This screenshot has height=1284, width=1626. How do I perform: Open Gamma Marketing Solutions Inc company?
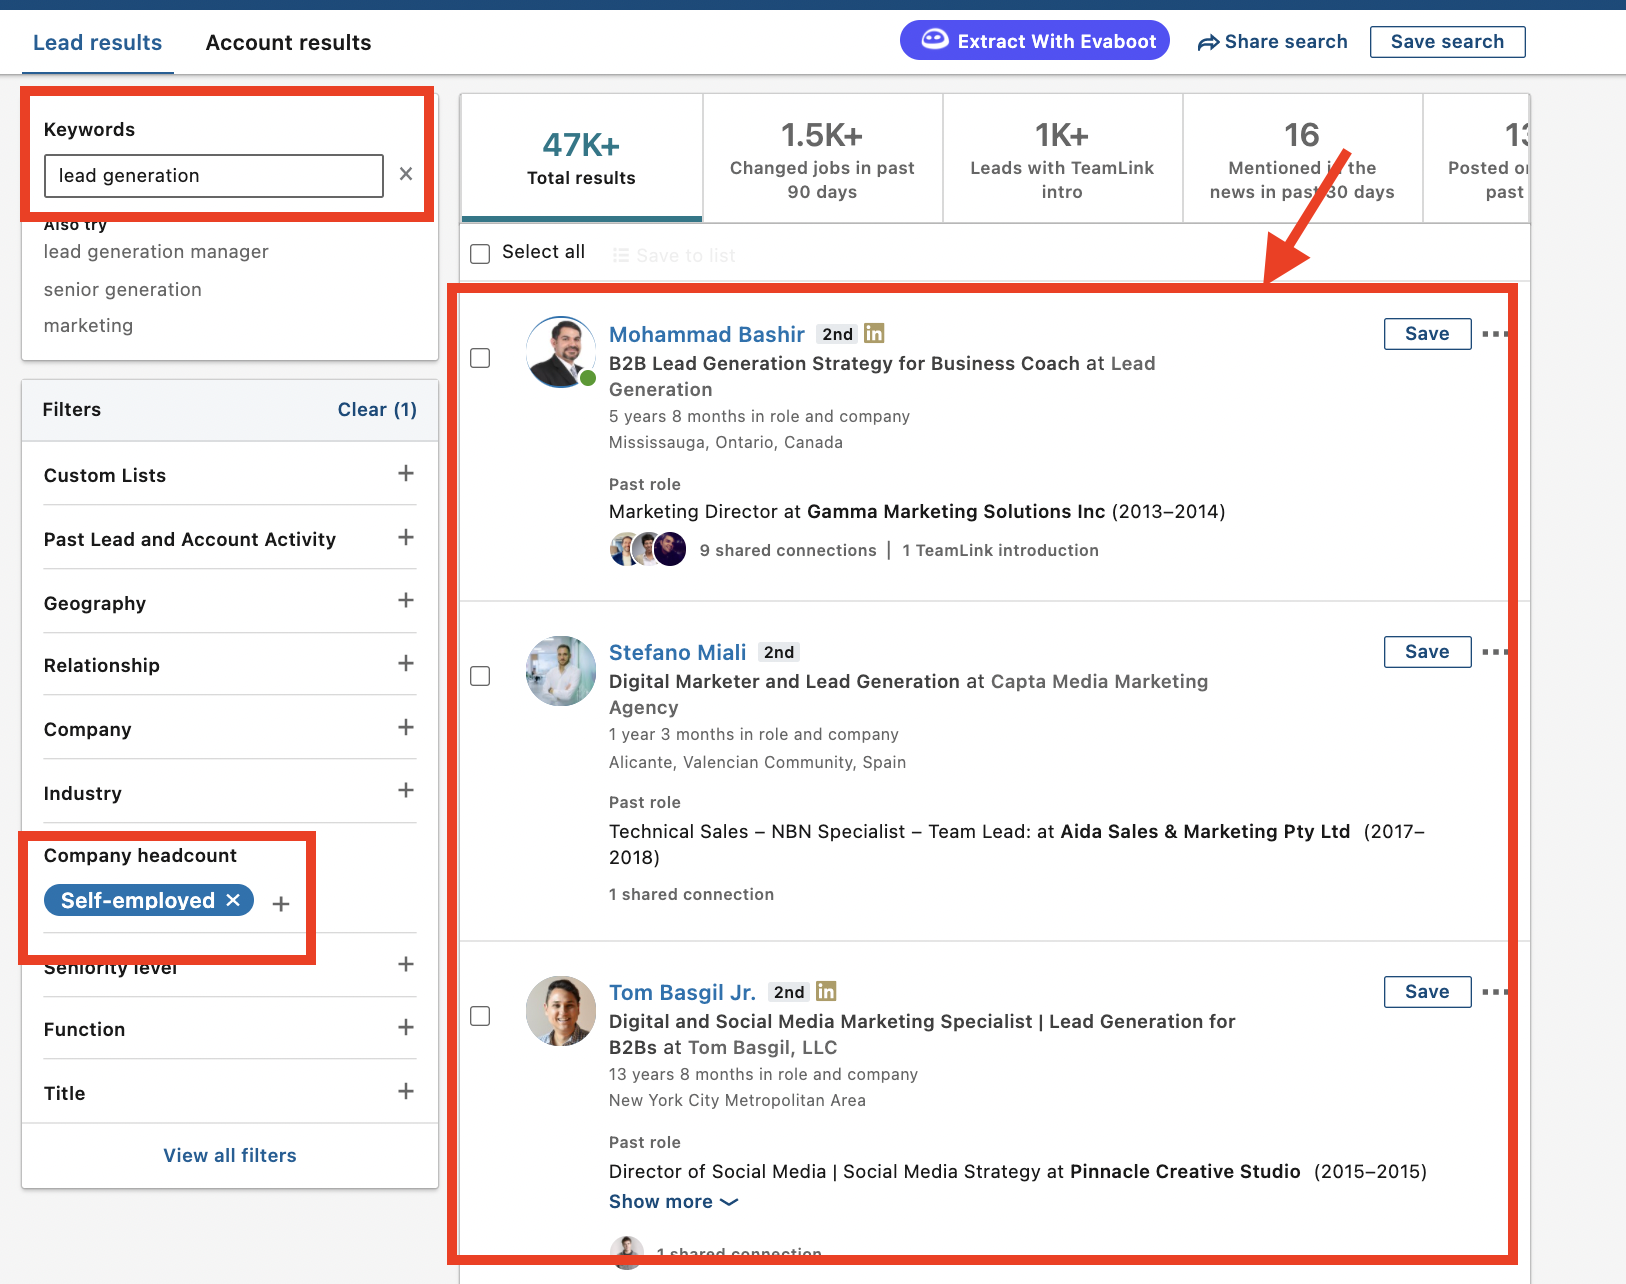pos(956,511)
